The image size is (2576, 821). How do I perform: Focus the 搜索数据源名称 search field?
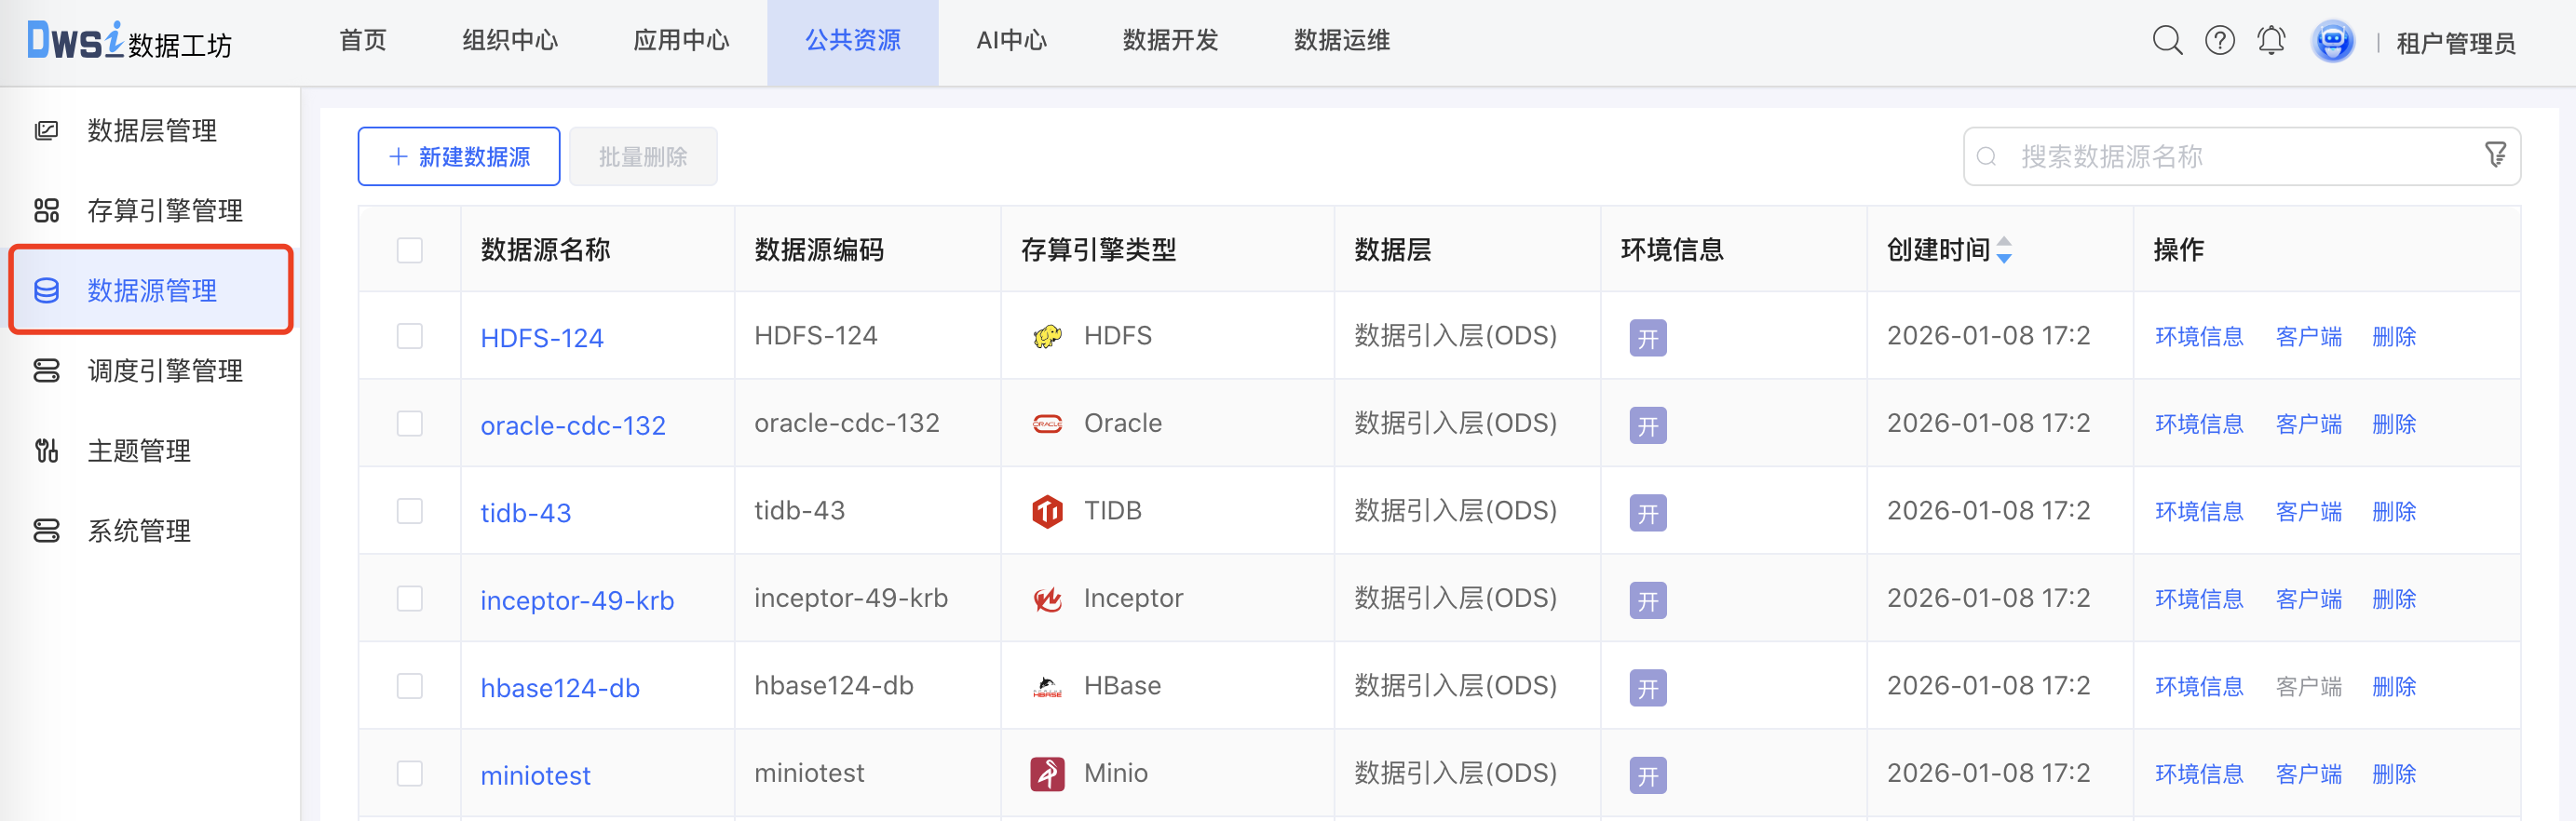[2241, 157]
